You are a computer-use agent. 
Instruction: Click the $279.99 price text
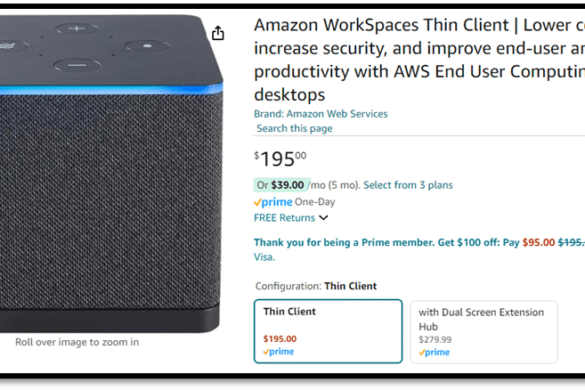(x=435, y=340)
